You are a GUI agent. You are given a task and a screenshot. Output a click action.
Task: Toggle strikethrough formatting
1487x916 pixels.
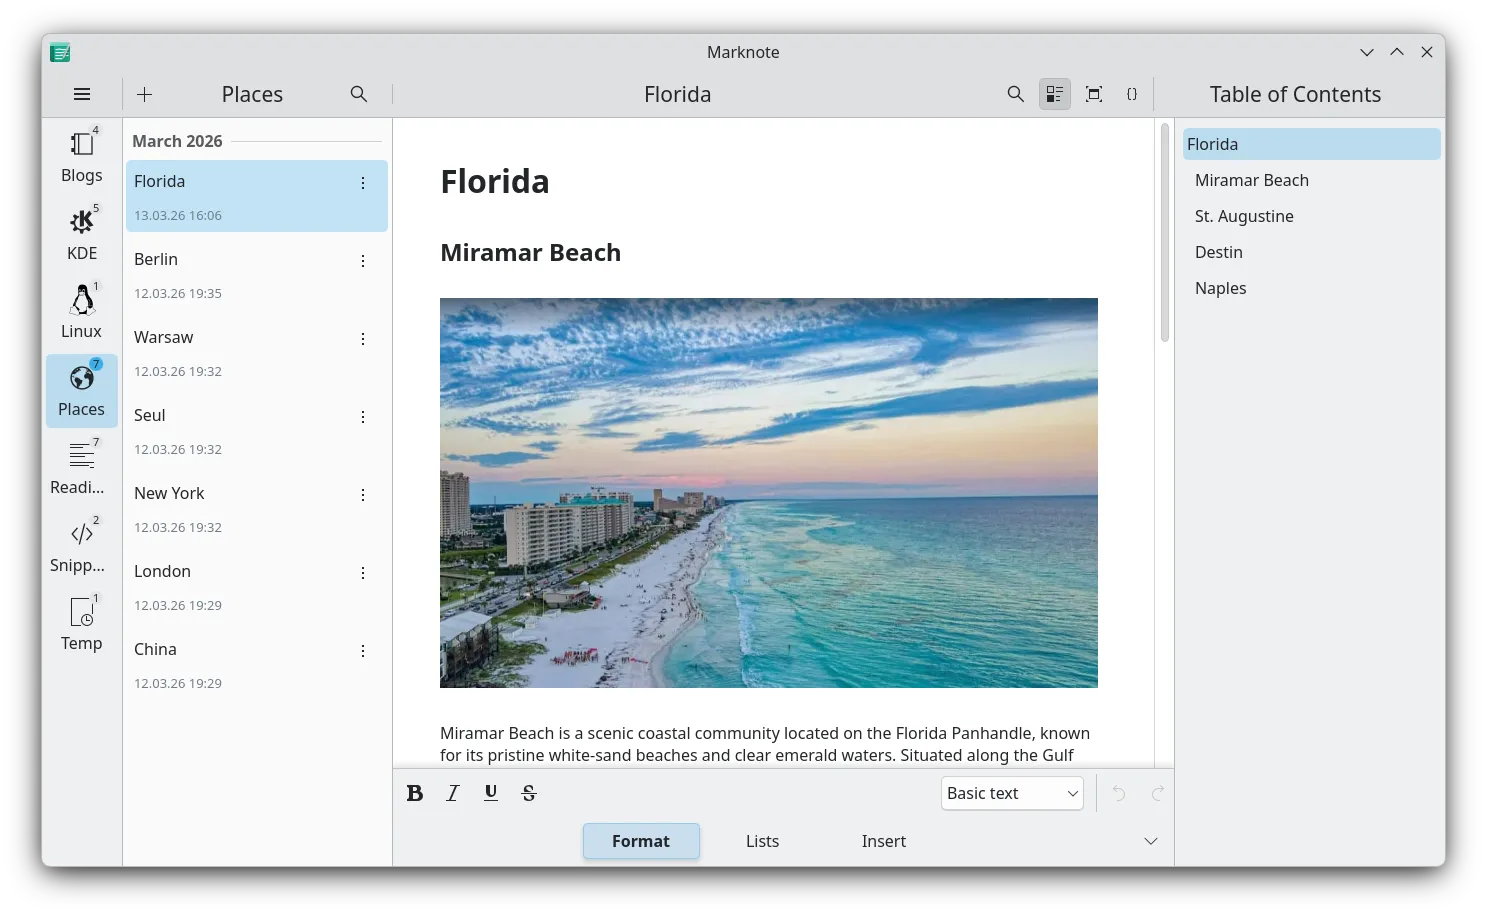529,793
